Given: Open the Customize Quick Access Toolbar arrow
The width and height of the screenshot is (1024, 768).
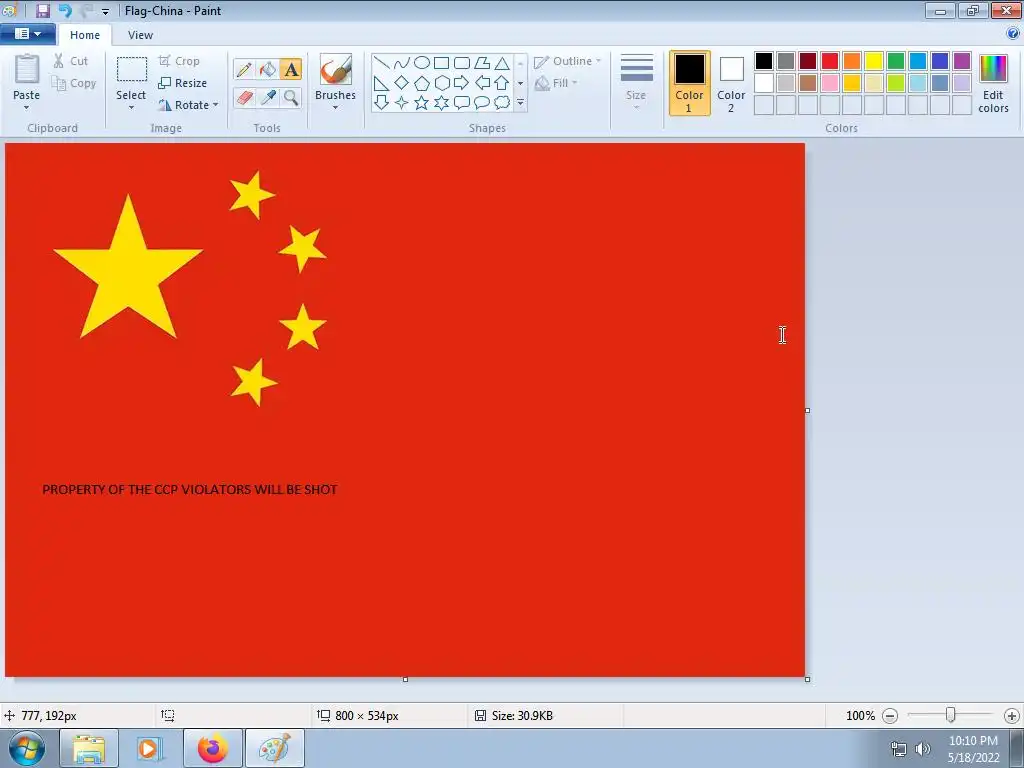Looking at the screenshot, I should pyautogui.click(x=105, y=11).
